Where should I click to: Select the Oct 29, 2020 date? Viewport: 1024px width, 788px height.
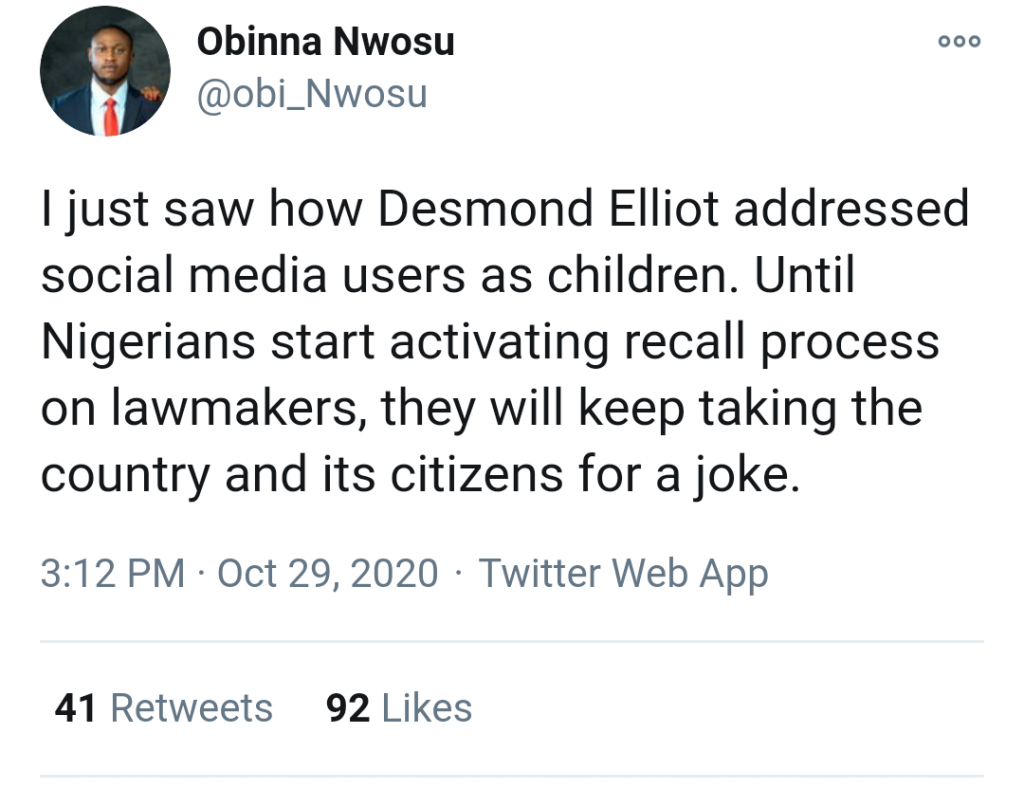(327, 574)
